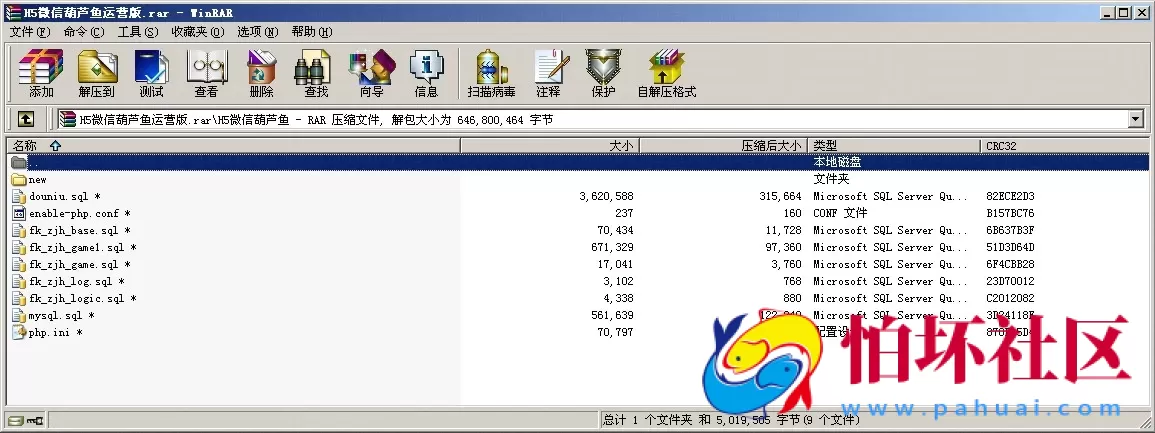The height and width of the screenshot is (433, 1155).
Task: Click the CRC32 value 23D70012
Action: [1010, 281]
